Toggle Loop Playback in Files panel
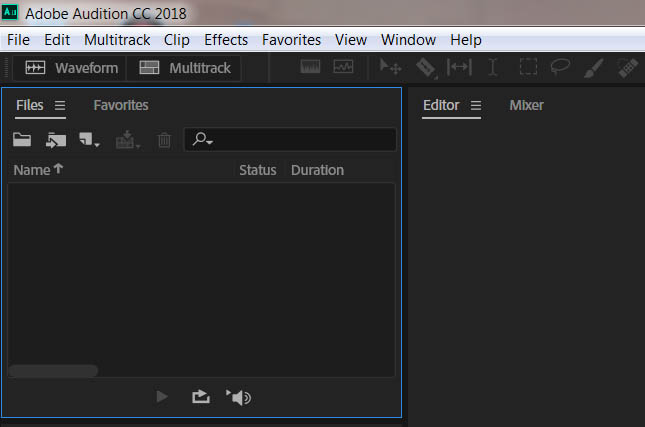The image size is (645, 427). (201, 397)
